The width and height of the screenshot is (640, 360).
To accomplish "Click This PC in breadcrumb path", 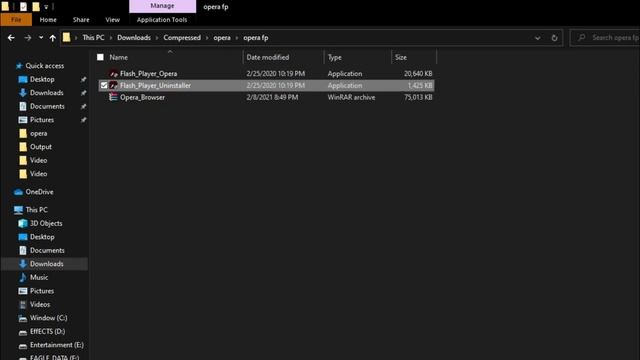I will point(93,38).
